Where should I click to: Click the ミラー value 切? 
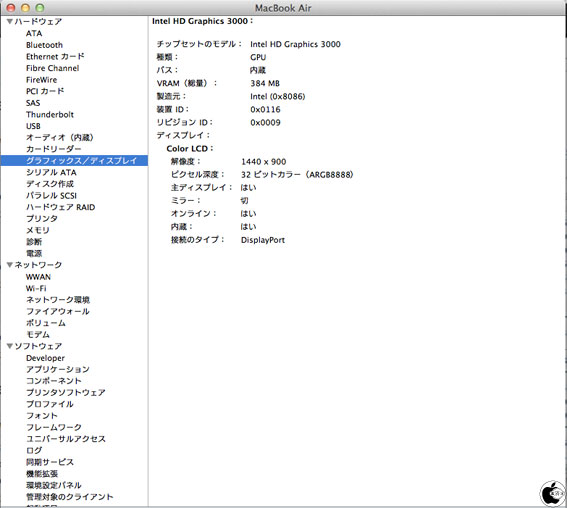[x=244, y=201]
